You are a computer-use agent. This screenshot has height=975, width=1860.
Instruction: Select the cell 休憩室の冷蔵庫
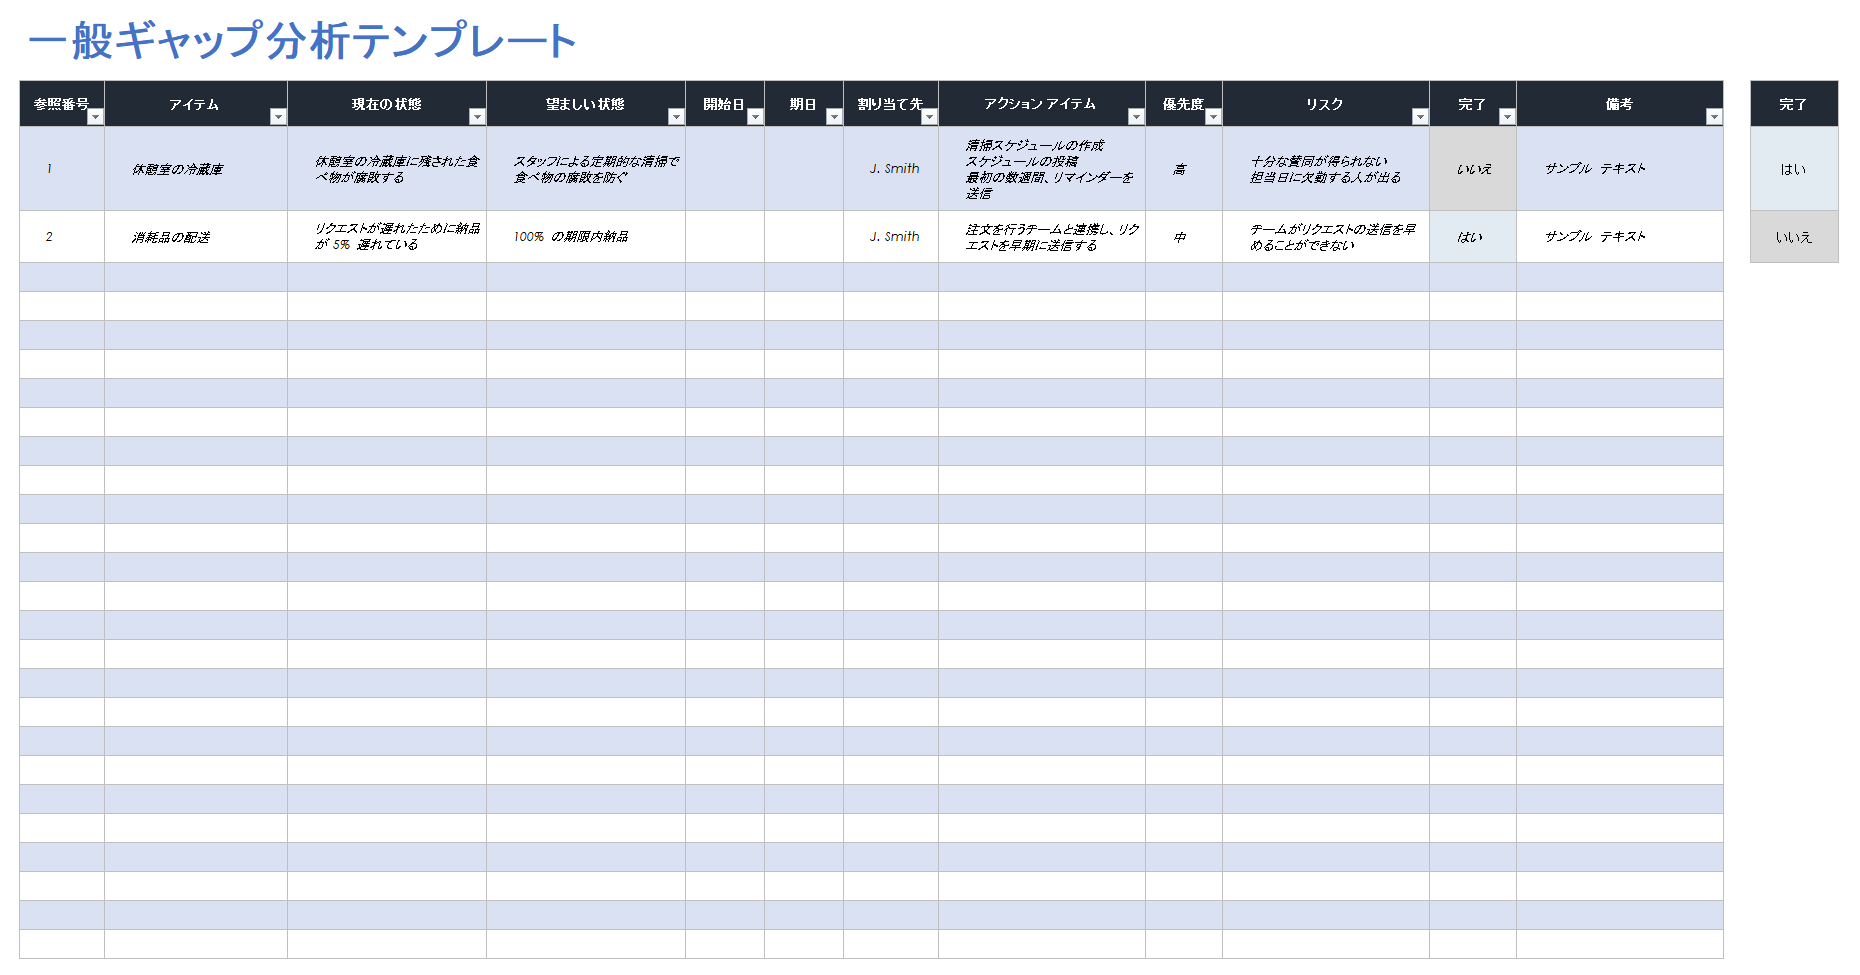pyautogui.click(x=196, y=169)
